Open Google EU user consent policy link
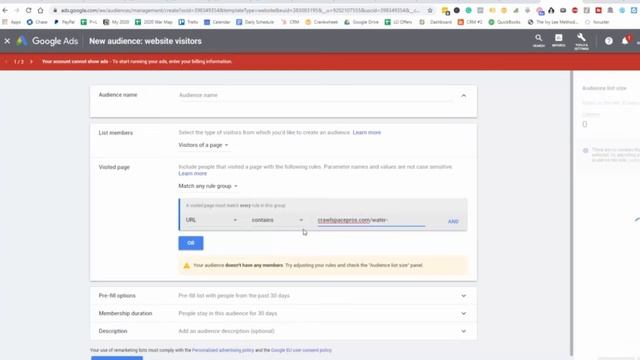The image size is (640, 360). point(301,350)
